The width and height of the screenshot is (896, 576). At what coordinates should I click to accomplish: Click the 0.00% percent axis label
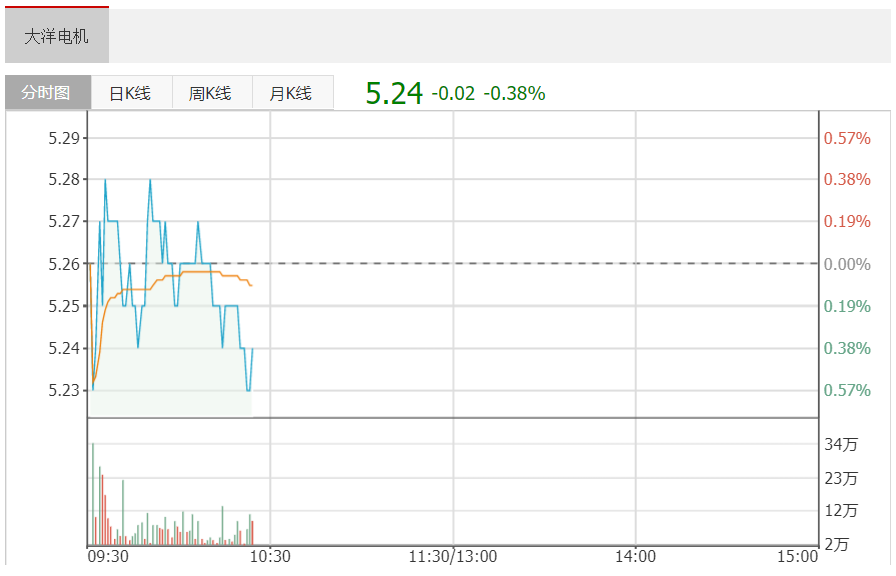[x=847, y=265]
